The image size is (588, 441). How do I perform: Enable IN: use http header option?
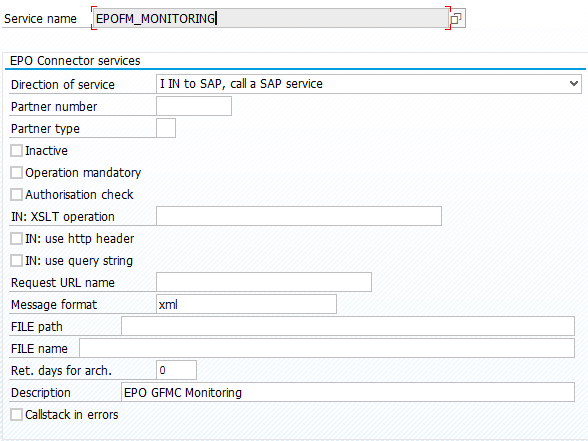pos(16,238)
